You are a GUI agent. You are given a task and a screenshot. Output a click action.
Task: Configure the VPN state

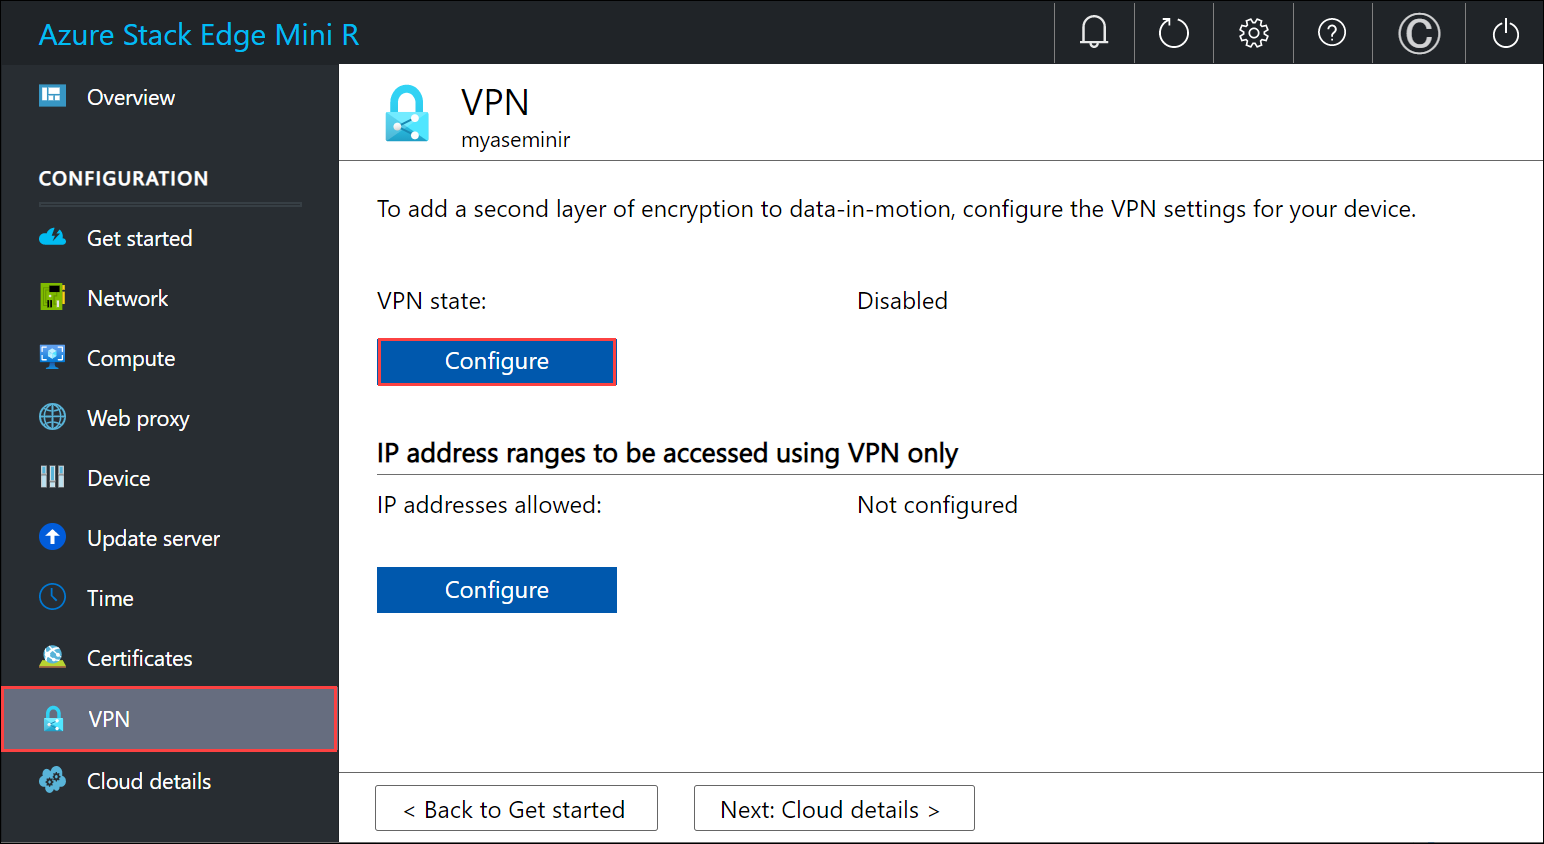[496, 361]
